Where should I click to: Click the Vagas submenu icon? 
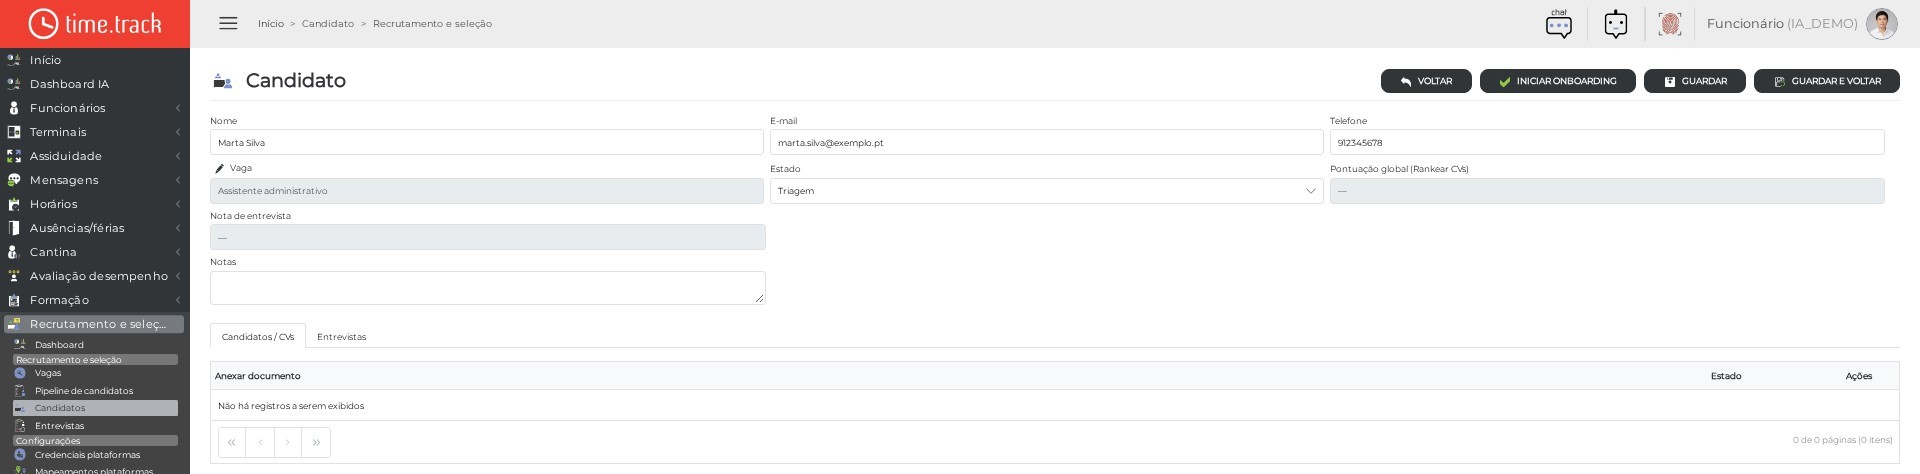click(20, 373)
